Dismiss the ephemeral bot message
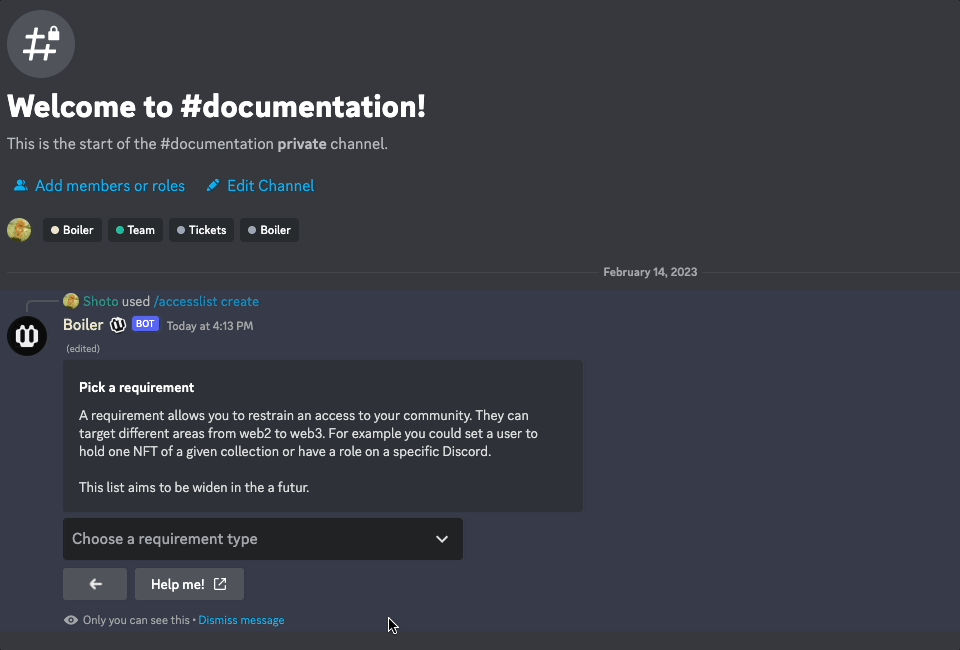960x650 pixels. point(241,620)
